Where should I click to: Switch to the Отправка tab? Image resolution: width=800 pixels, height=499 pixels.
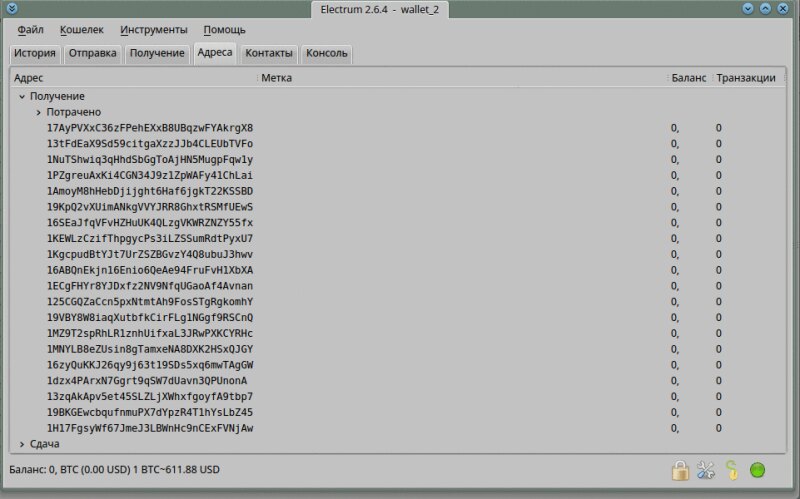tap(94, 53)
